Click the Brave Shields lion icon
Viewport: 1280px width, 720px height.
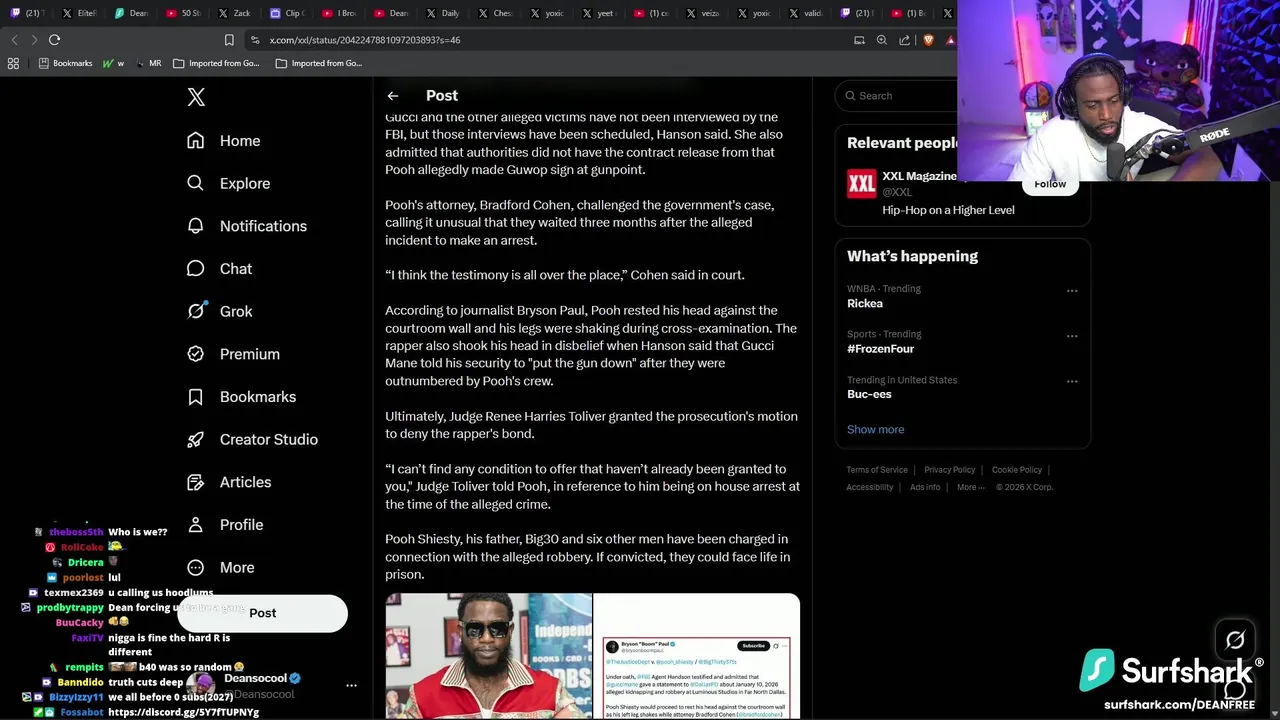(x=928, y=40)
